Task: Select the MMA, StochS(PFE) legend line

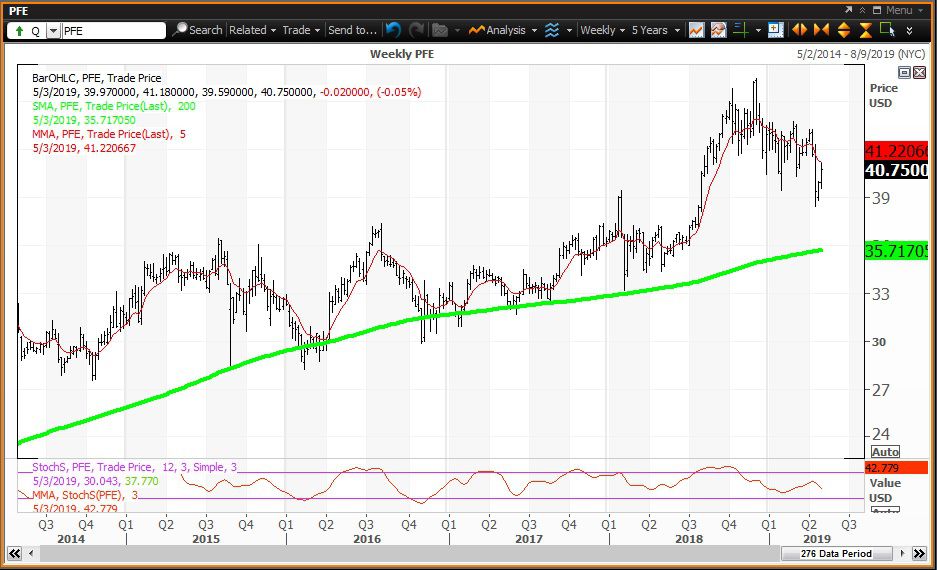Action: tap(85, 495)
